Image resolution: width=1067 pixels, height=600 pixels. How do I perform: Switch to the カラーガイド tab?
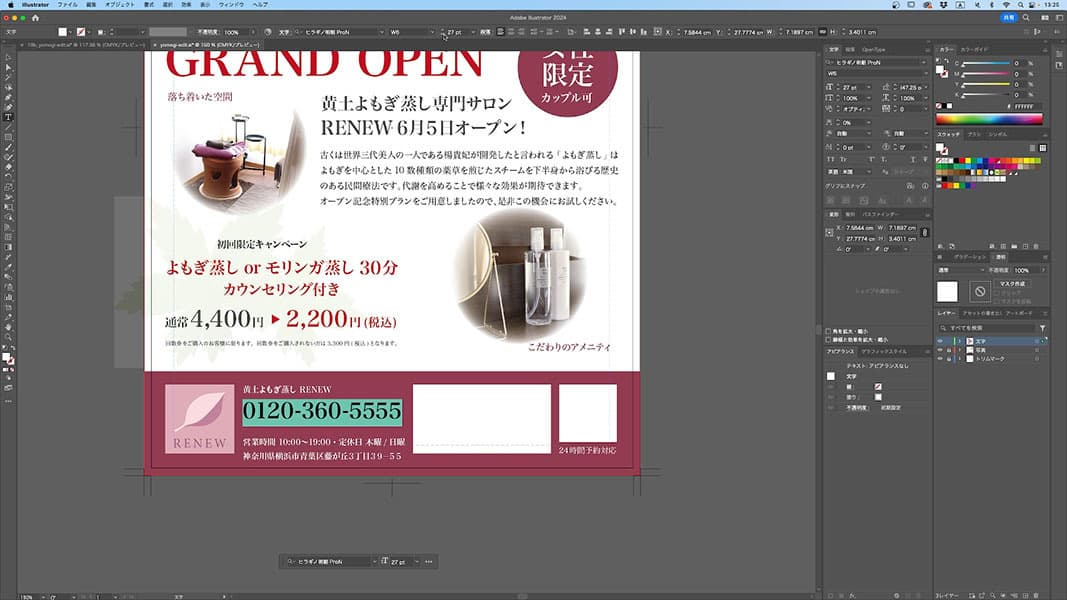(976, 48)
